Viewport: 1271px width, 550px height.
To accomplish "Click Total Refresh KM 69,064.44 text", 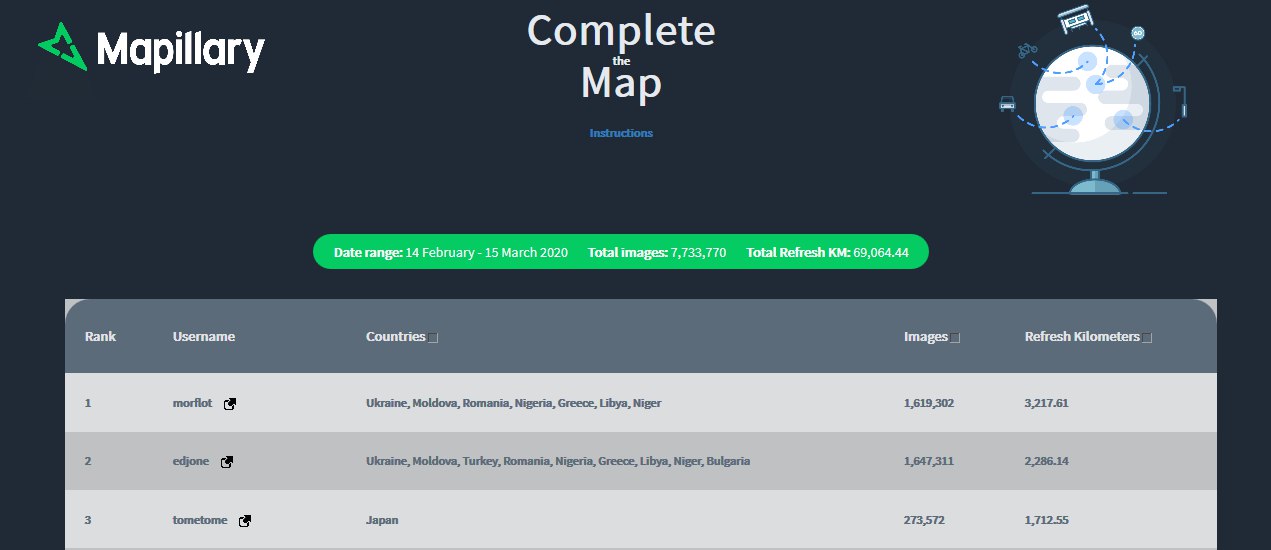I will [x=827, y=252].
